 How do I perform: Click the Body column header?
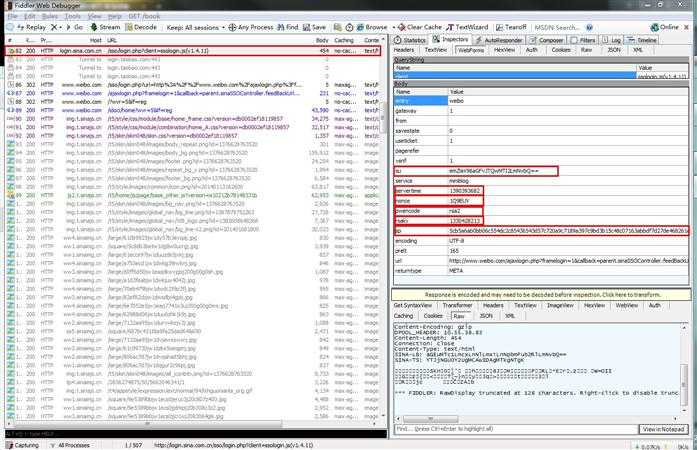322,40
